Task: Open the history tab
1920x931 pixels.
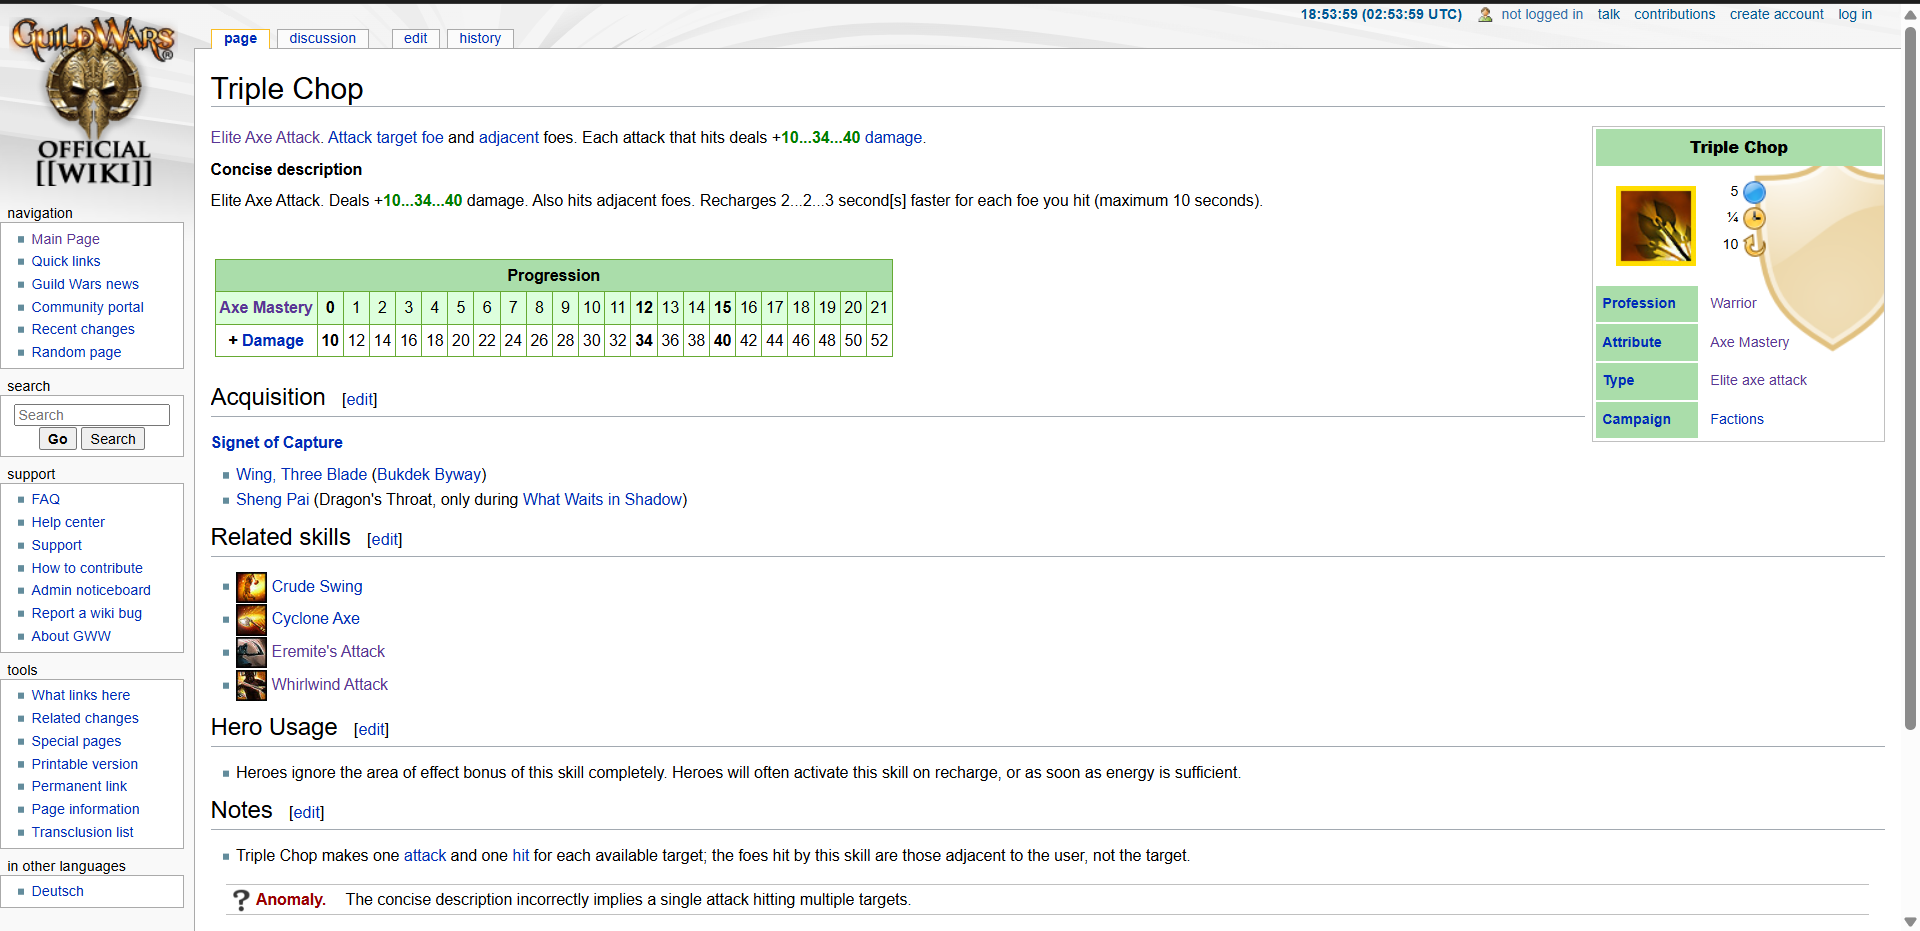Action: (480, 38)
